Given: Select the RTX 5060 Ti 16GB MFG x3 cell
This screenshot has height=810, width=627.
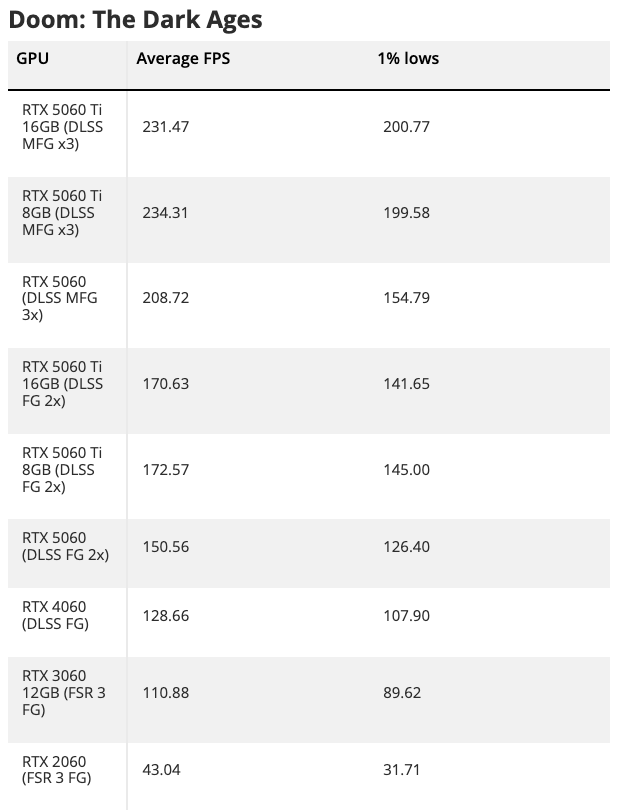Looking at the screenshot, I should tap(62, 127).
